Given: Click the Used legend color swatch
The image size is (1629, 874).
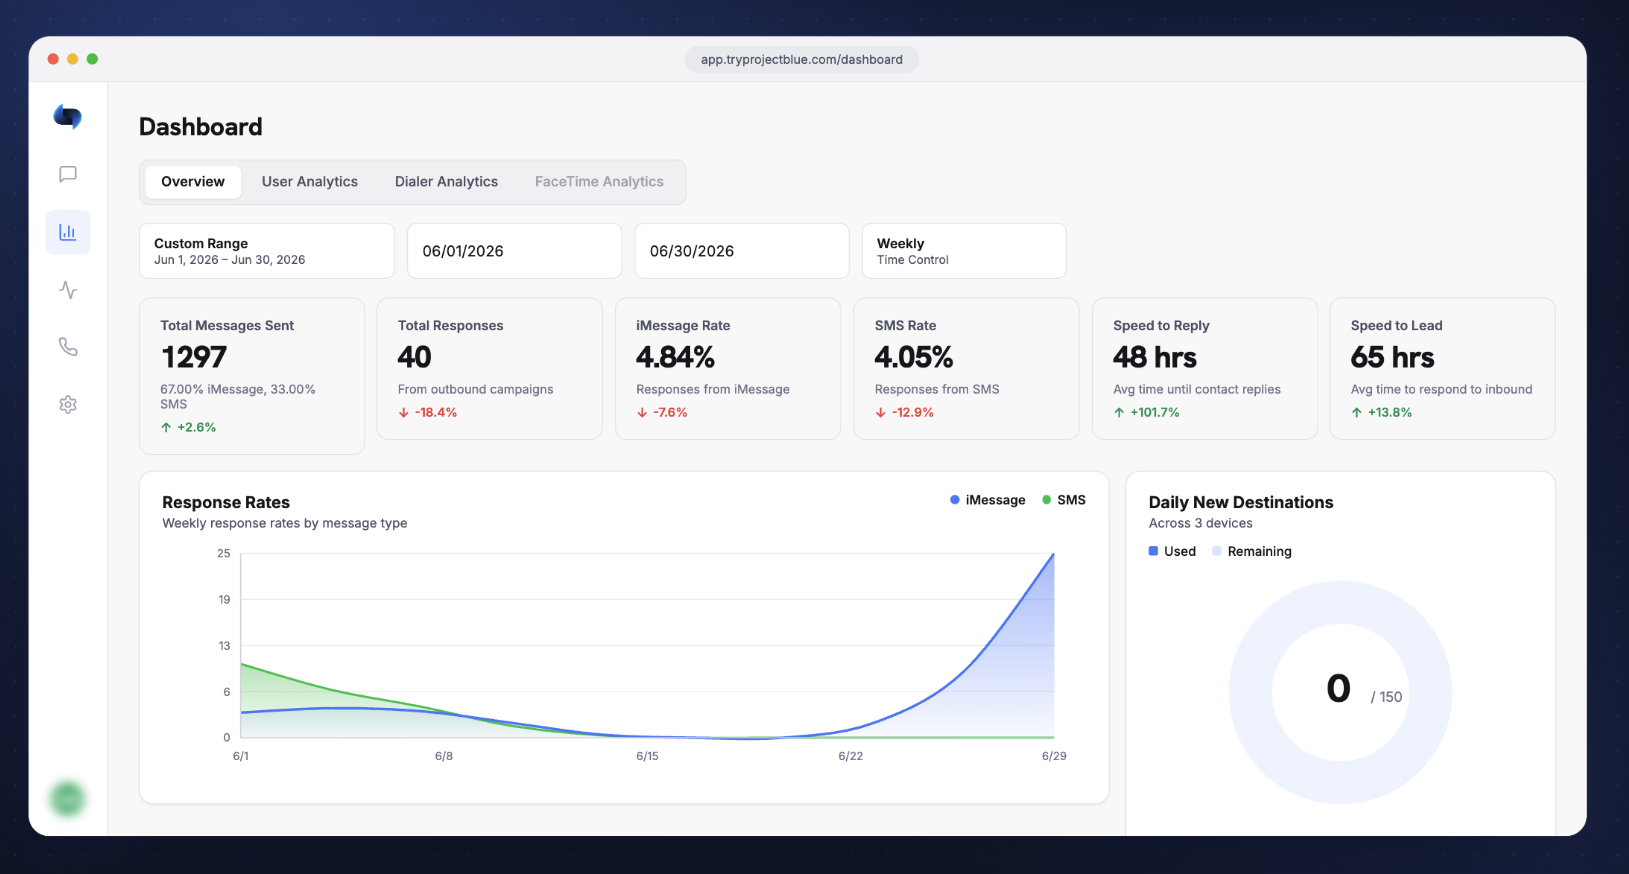Looking at the screenshot, I should pyautogui.click(x=1154, y=551).
